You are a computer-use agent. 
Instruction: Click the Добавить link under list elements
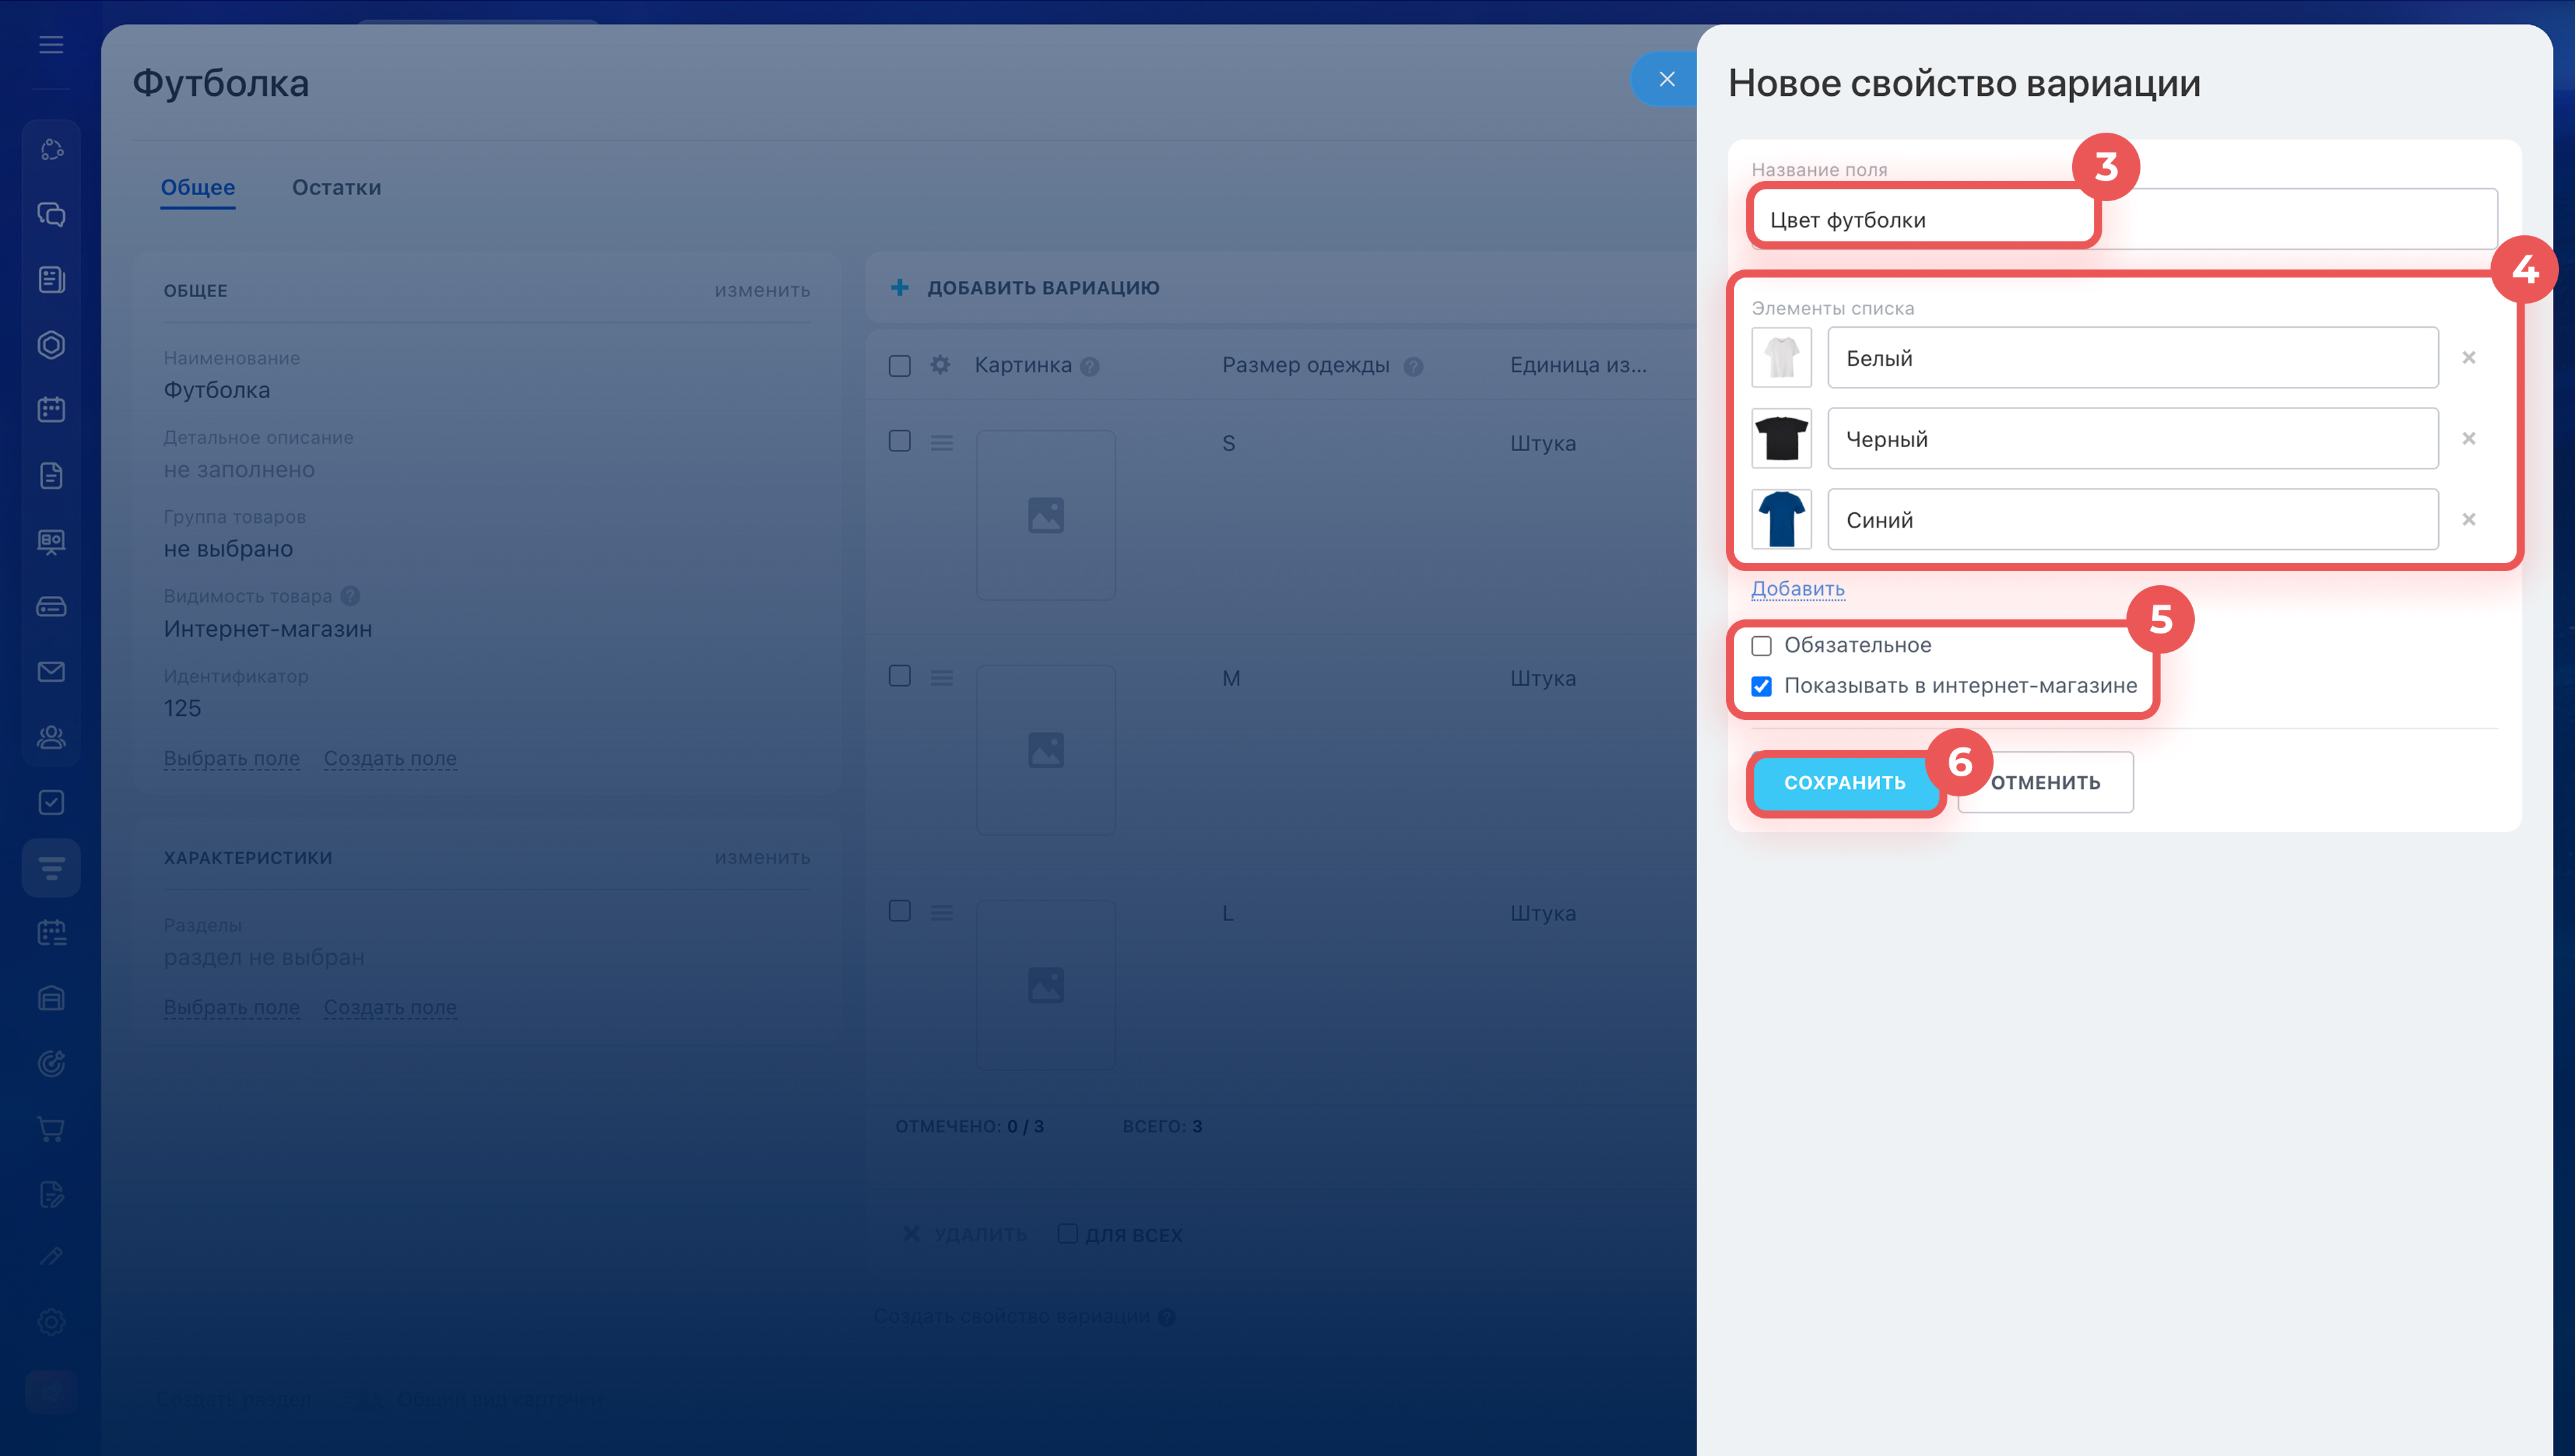1797,589
